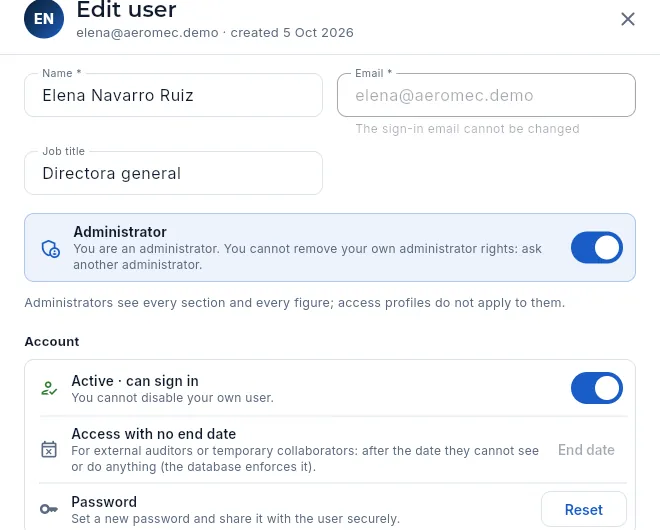The width and height of the screenshot is (660, 530).
Task: Click 'Administrators see every section' note
Action: (x=295, y=303)
